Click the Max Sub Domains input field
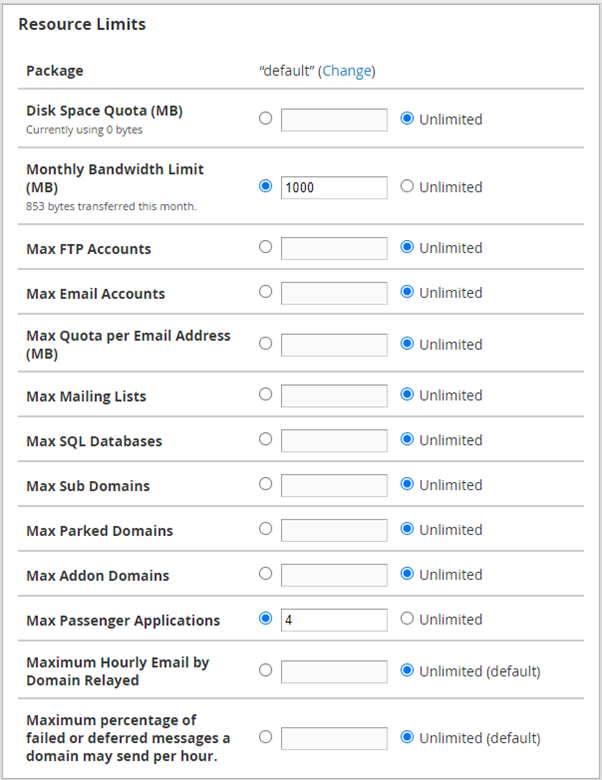Viewport: 602px width, 780px height. click(x=334, y=485)
